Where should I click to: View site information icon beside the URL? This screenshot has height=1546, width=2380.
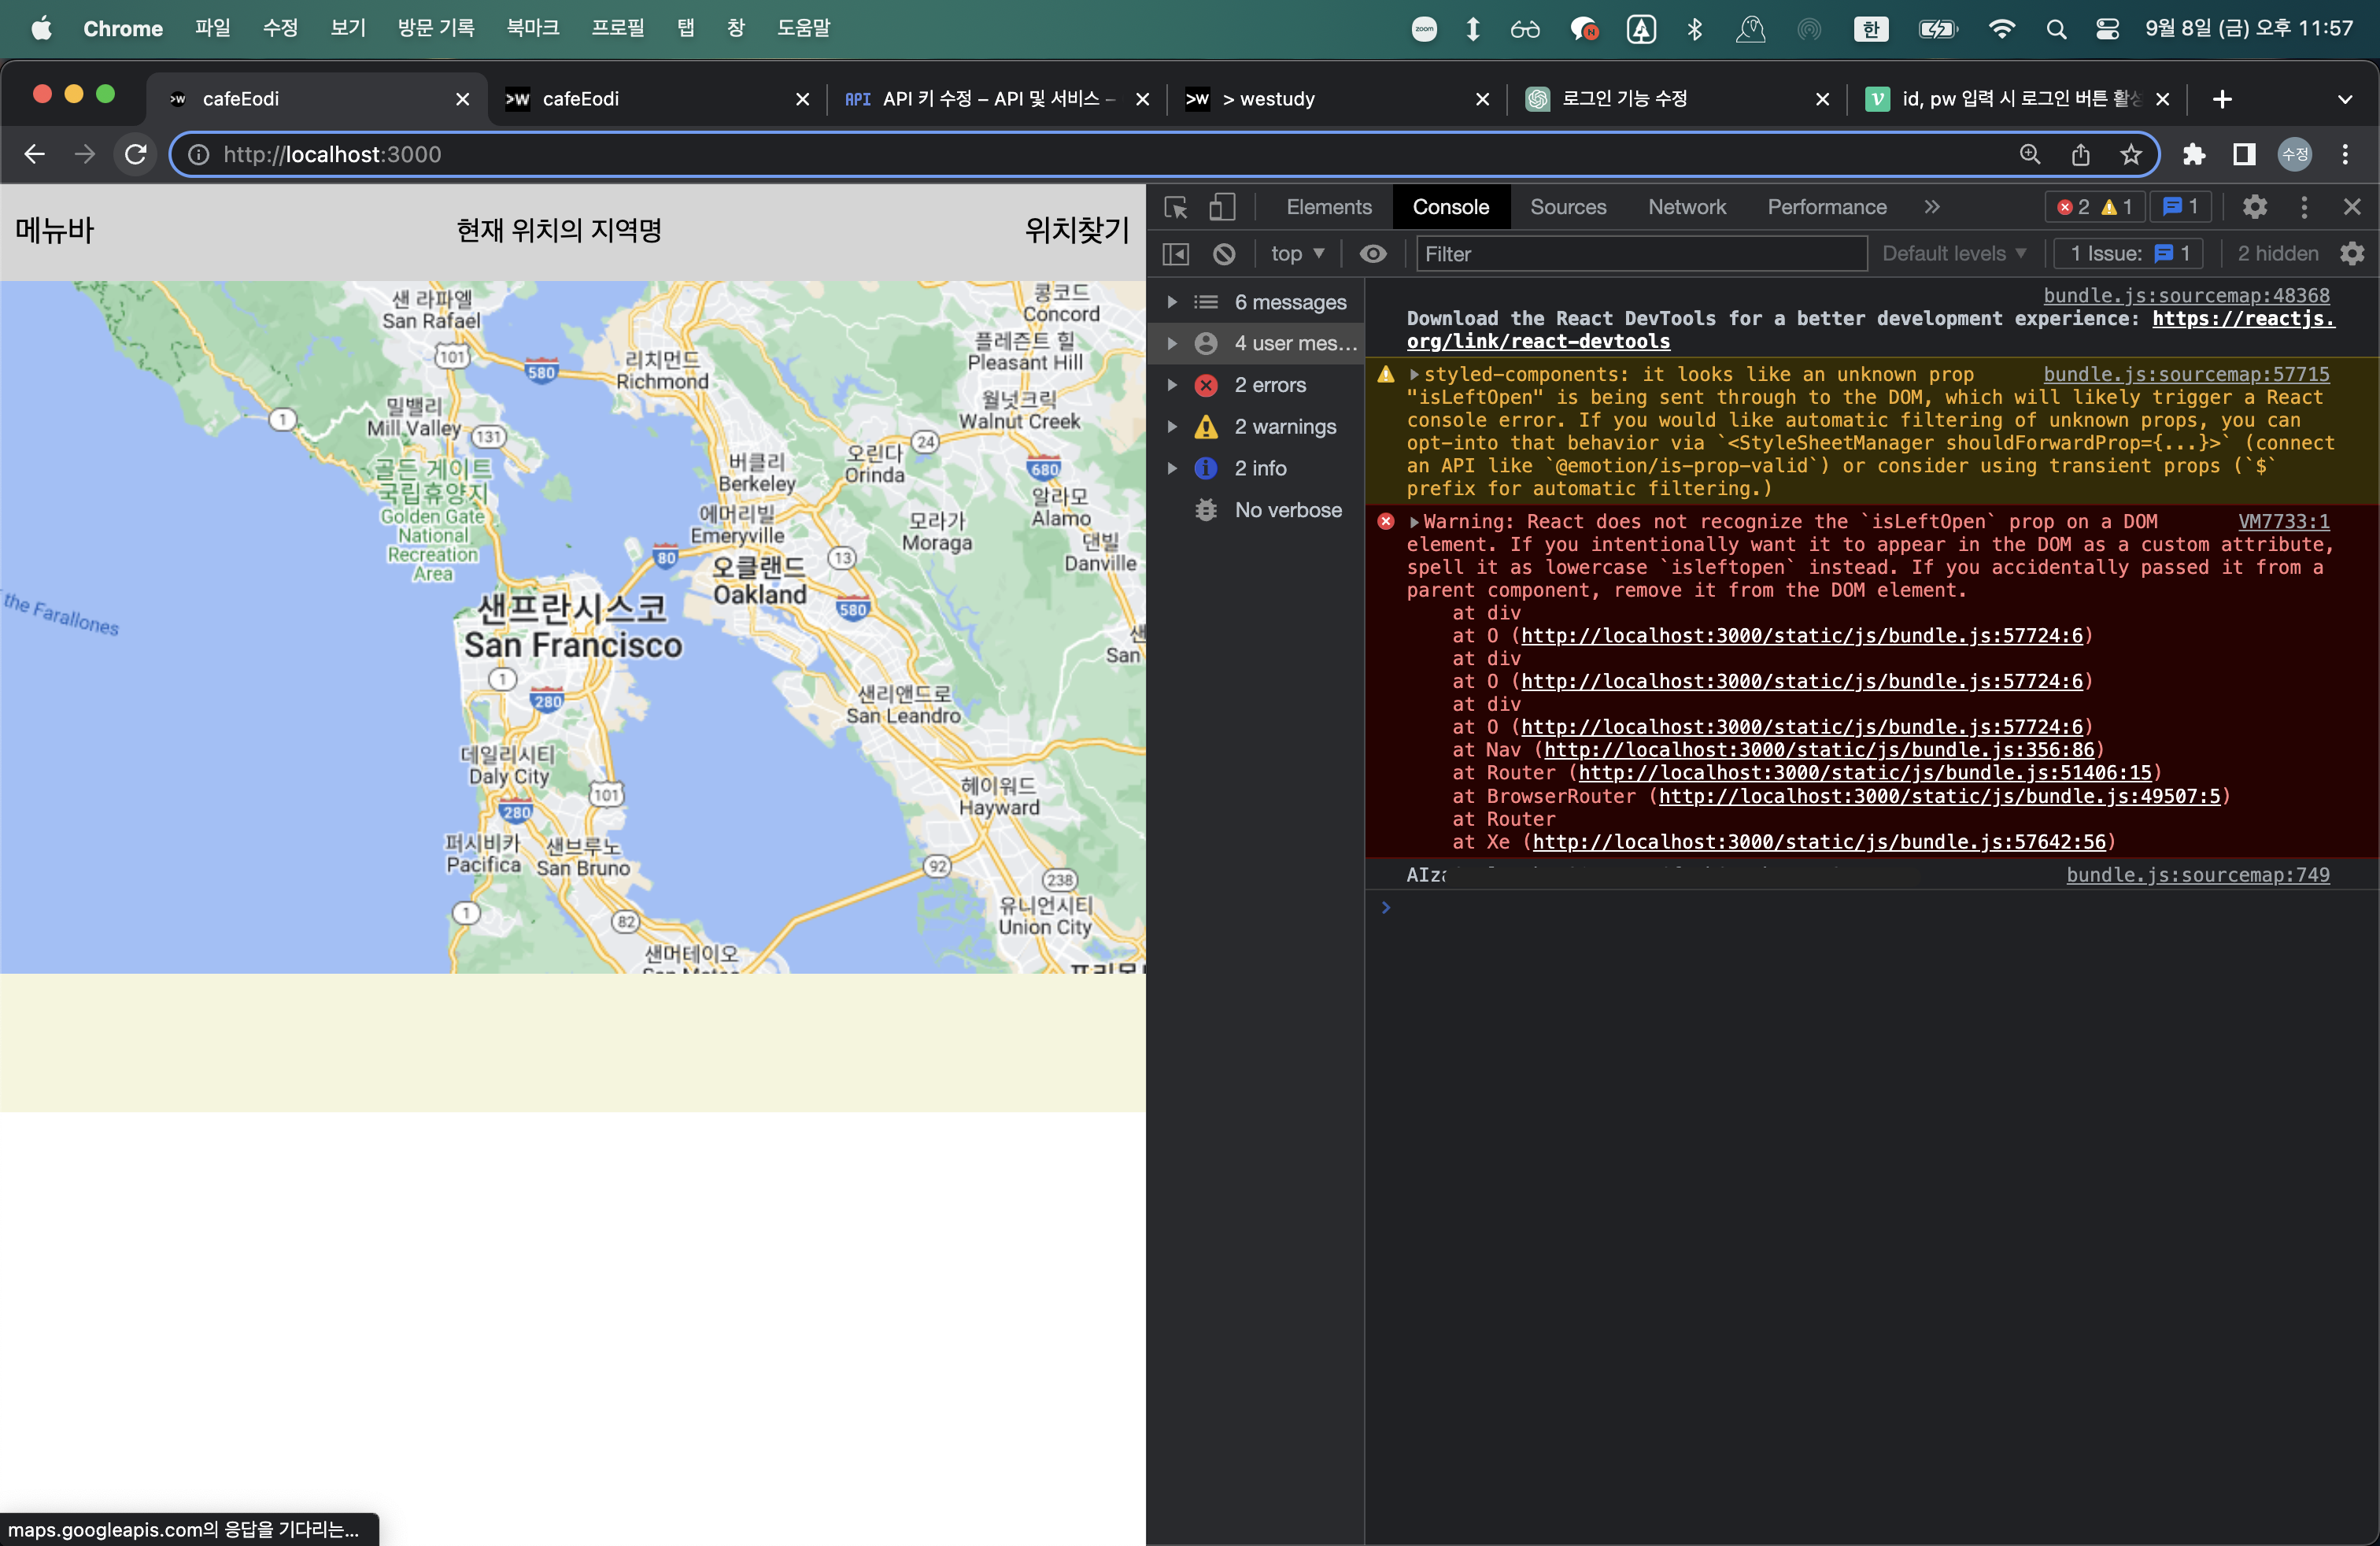pos(199,154)
